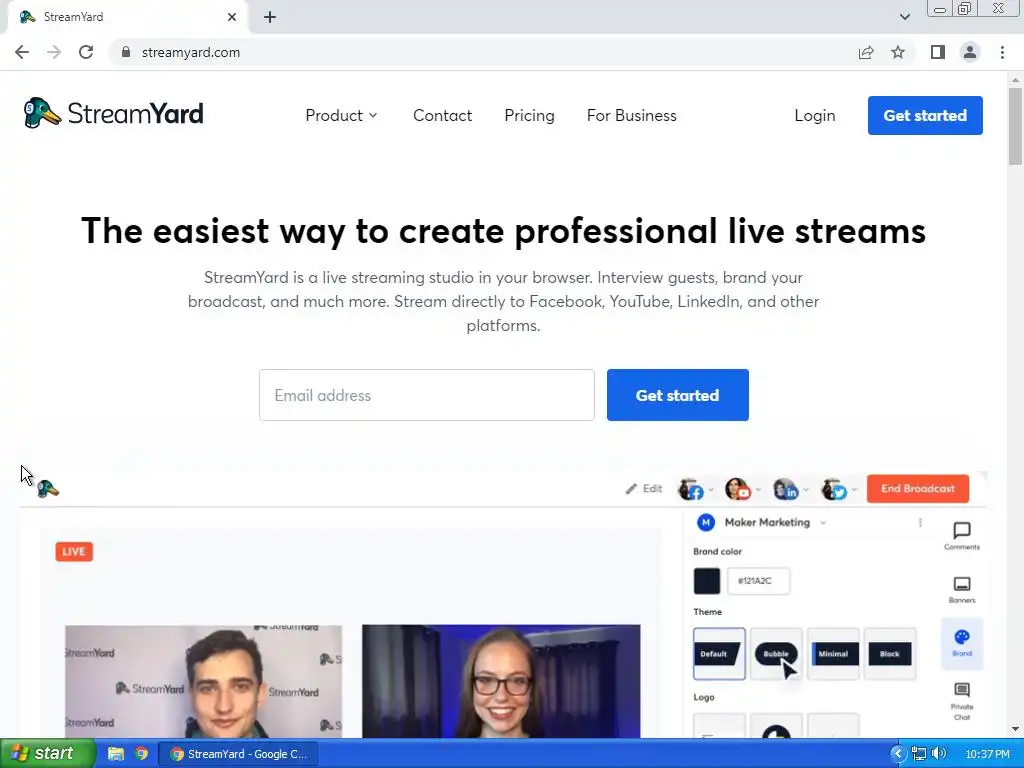Open a new tab with plus button
1024x768 pixels.
pyautogui.click(x=270, y=17)
